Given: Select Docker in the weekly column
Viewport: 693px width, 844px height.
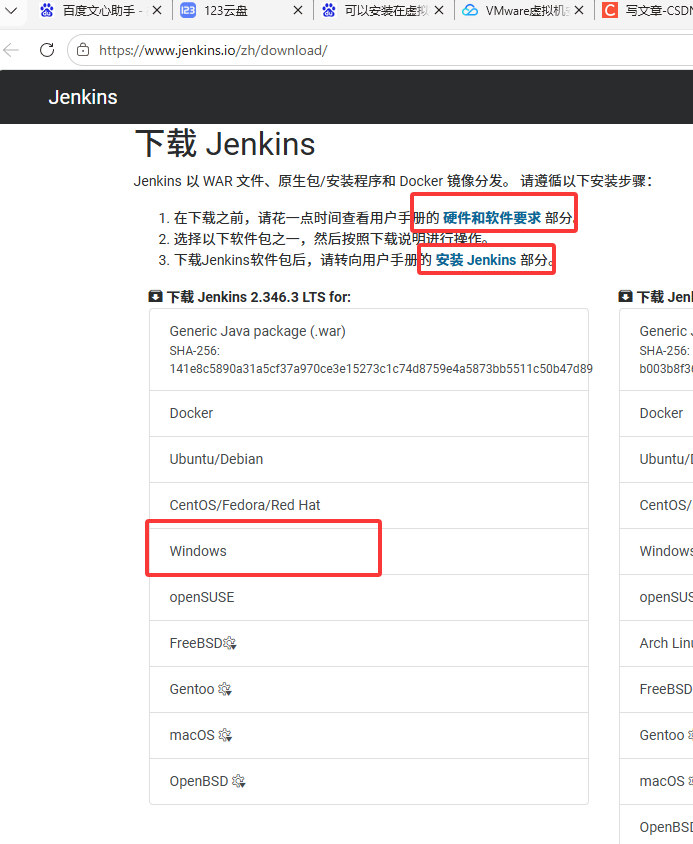Looking at the screenshot, I should 656,413.
